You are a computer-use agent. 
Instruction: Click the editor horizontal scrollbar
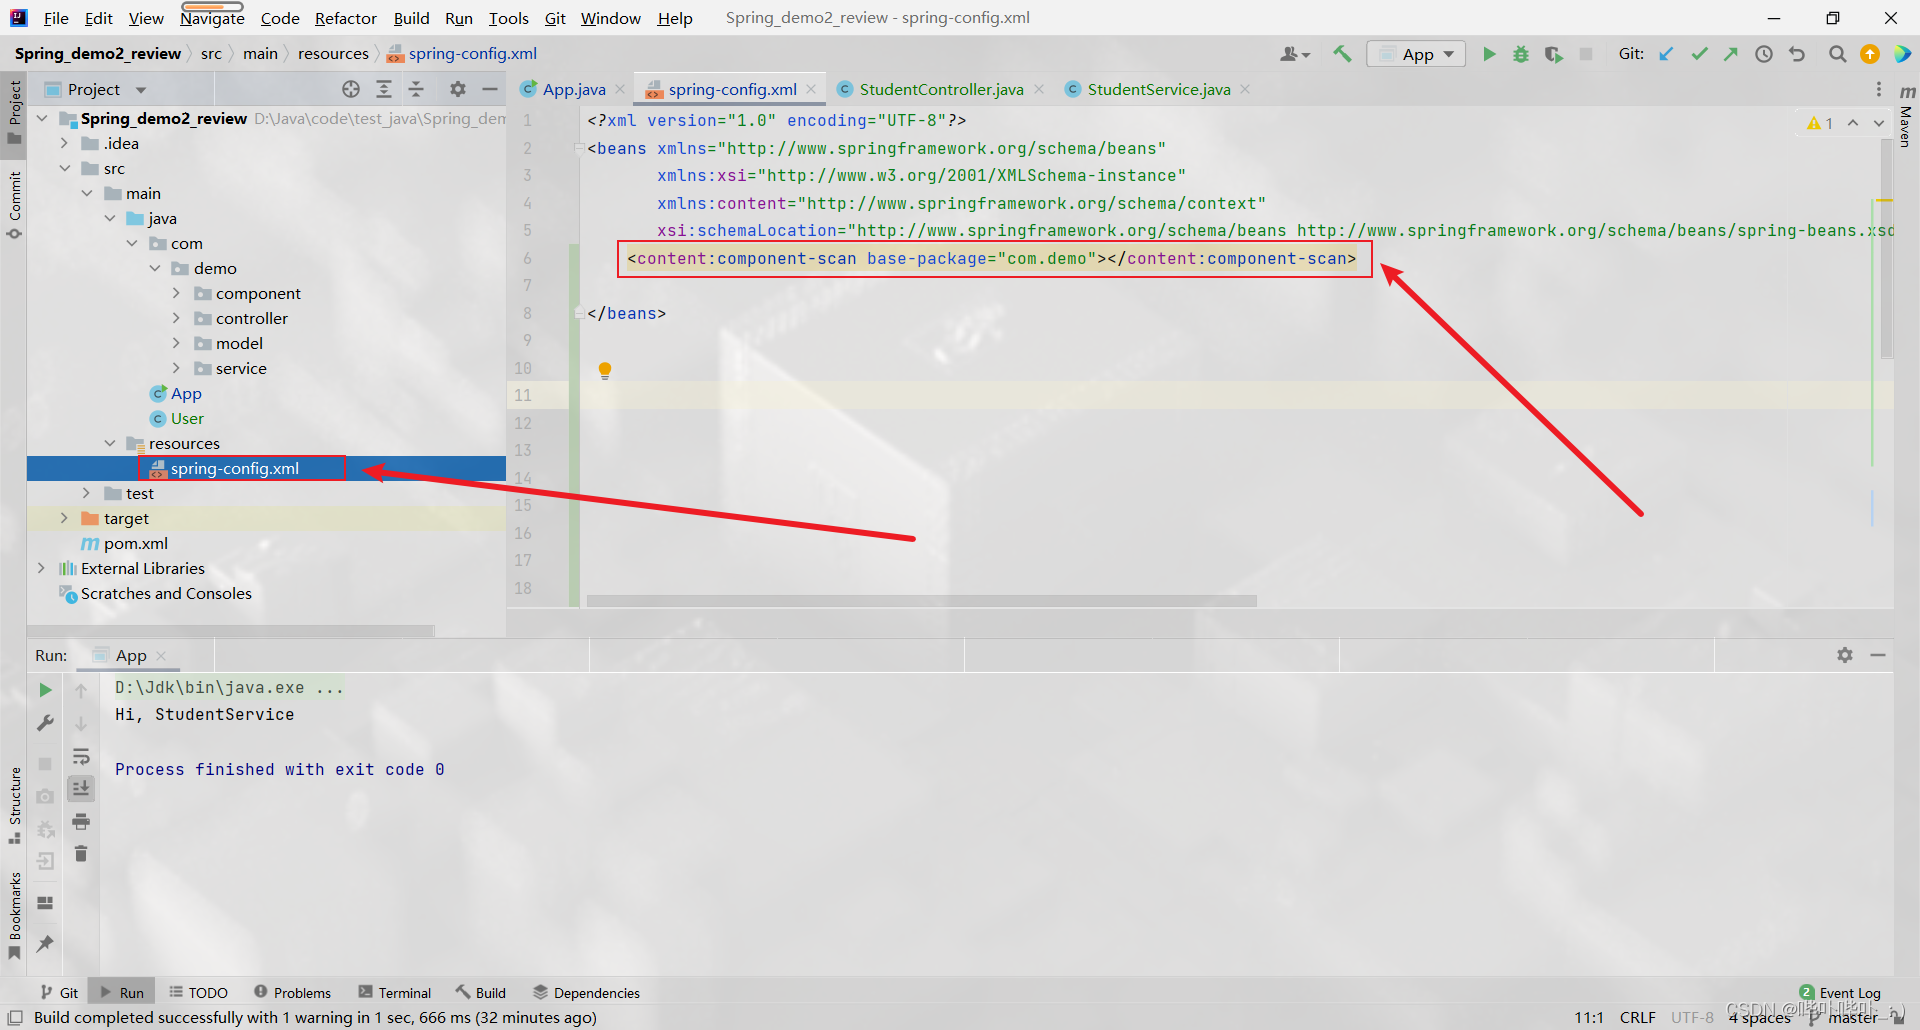coord(921,601)
